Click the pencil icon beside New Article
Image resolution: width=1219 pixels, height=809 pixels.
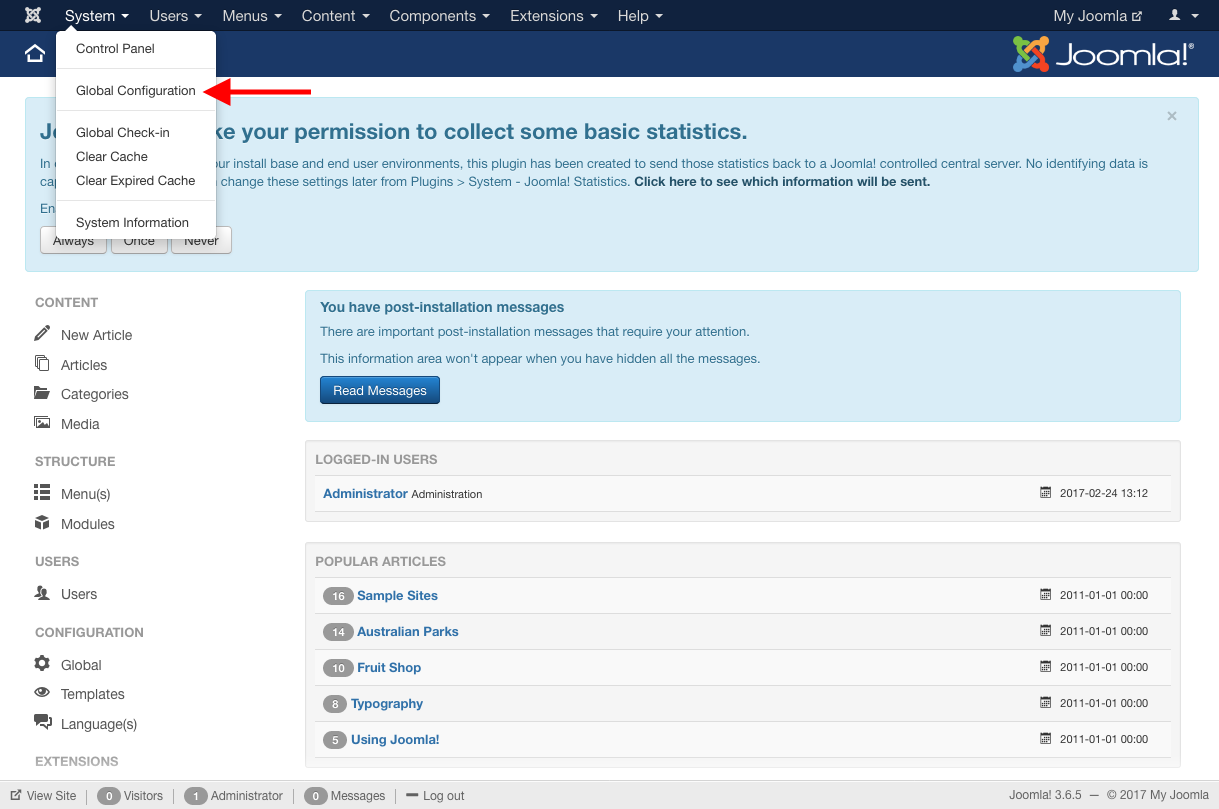pos(42,334)
